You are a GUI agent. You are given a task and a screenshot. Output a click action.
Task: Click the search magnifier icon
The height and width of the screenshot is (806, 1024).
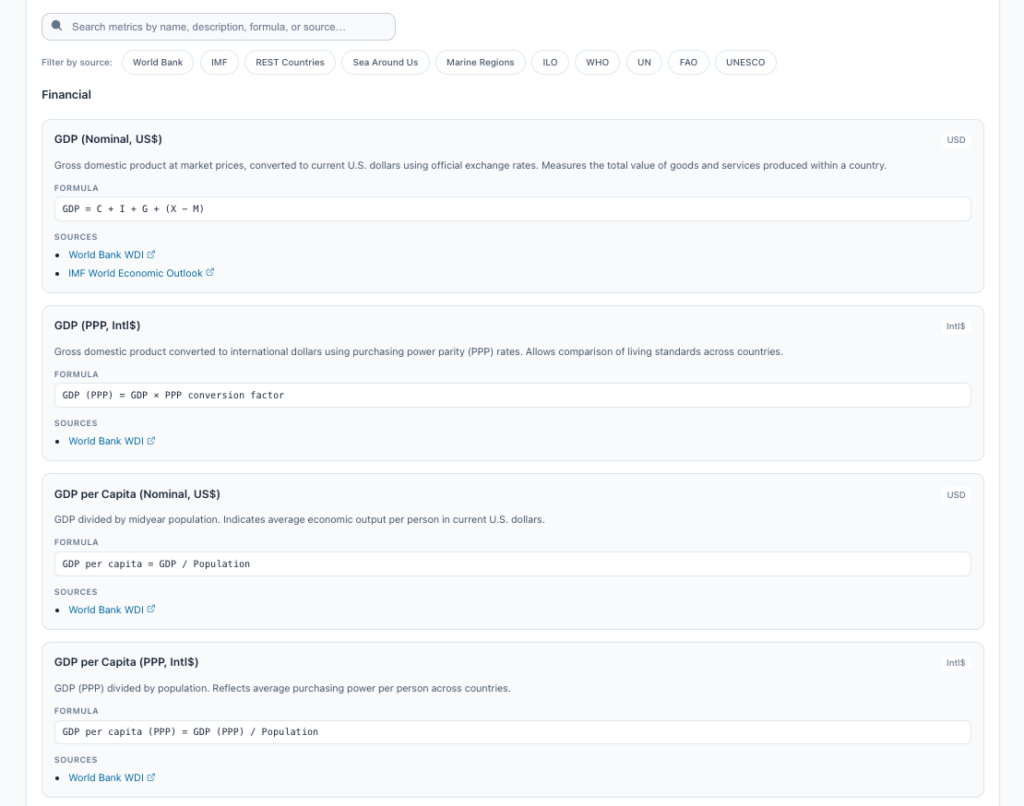coord(57,26)
